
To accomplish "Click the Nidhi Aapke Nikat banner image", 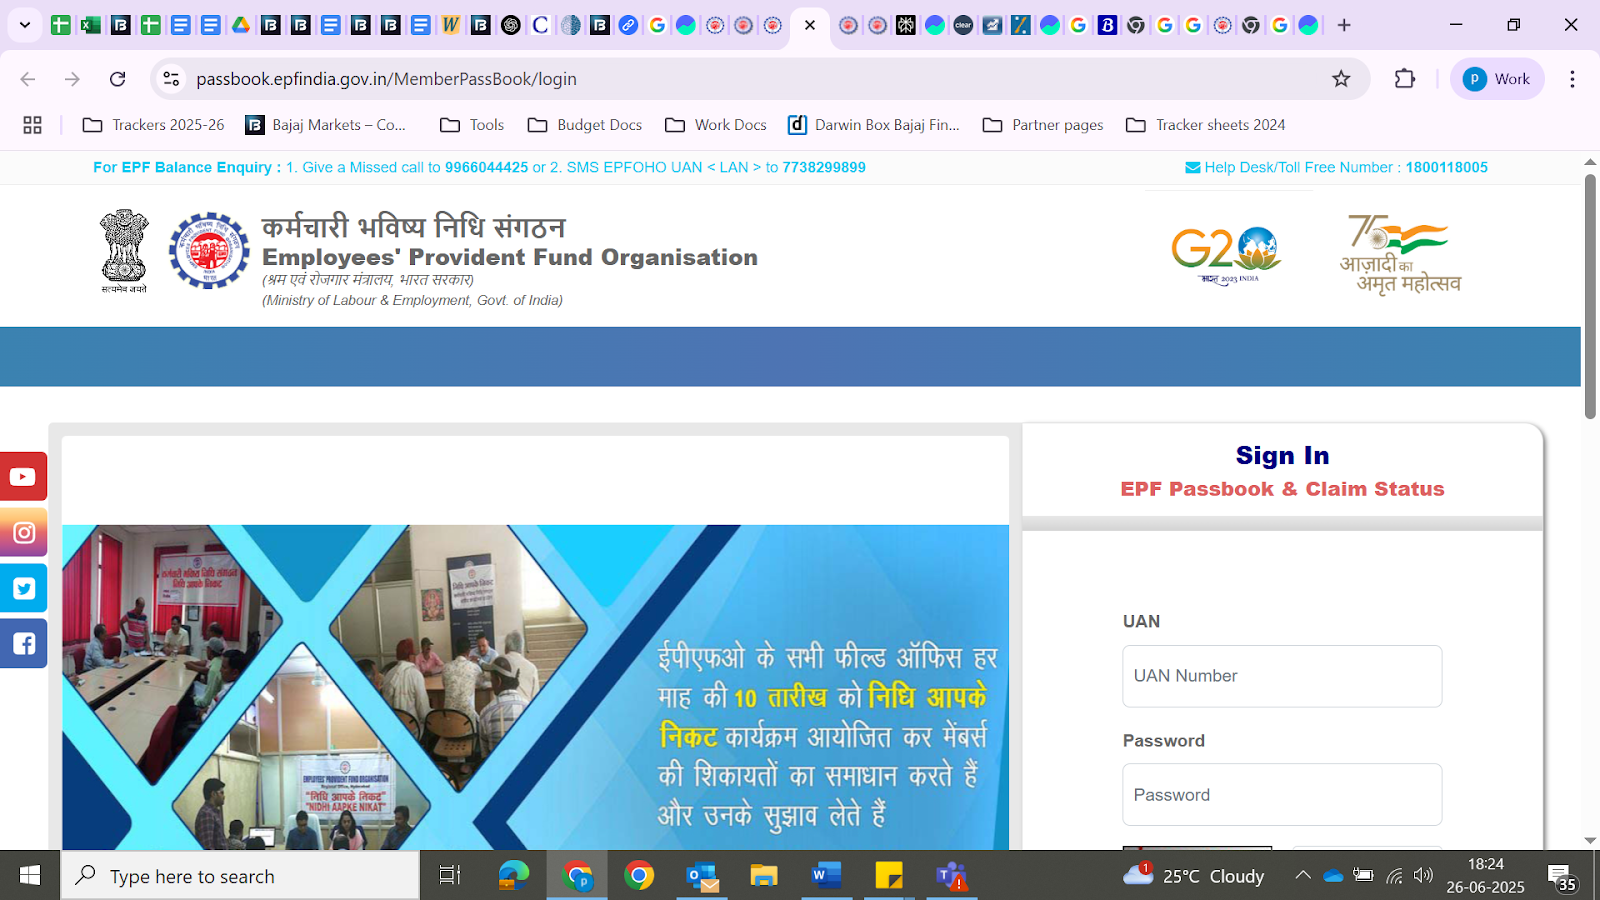I will [535, 687].
